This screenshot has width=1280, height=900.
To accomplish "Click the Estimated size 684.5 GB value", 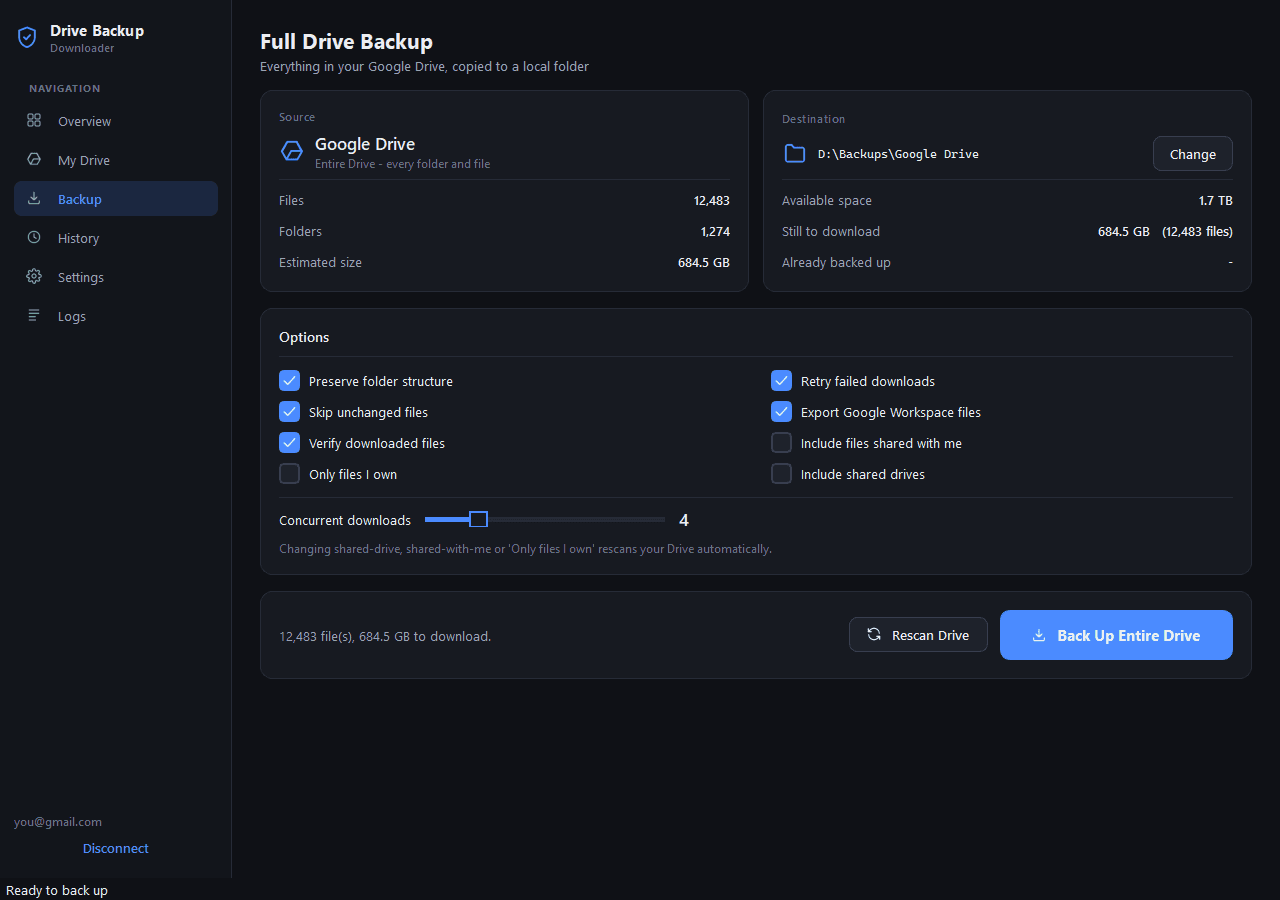I will pyautogui.click(x=704, y=262).
